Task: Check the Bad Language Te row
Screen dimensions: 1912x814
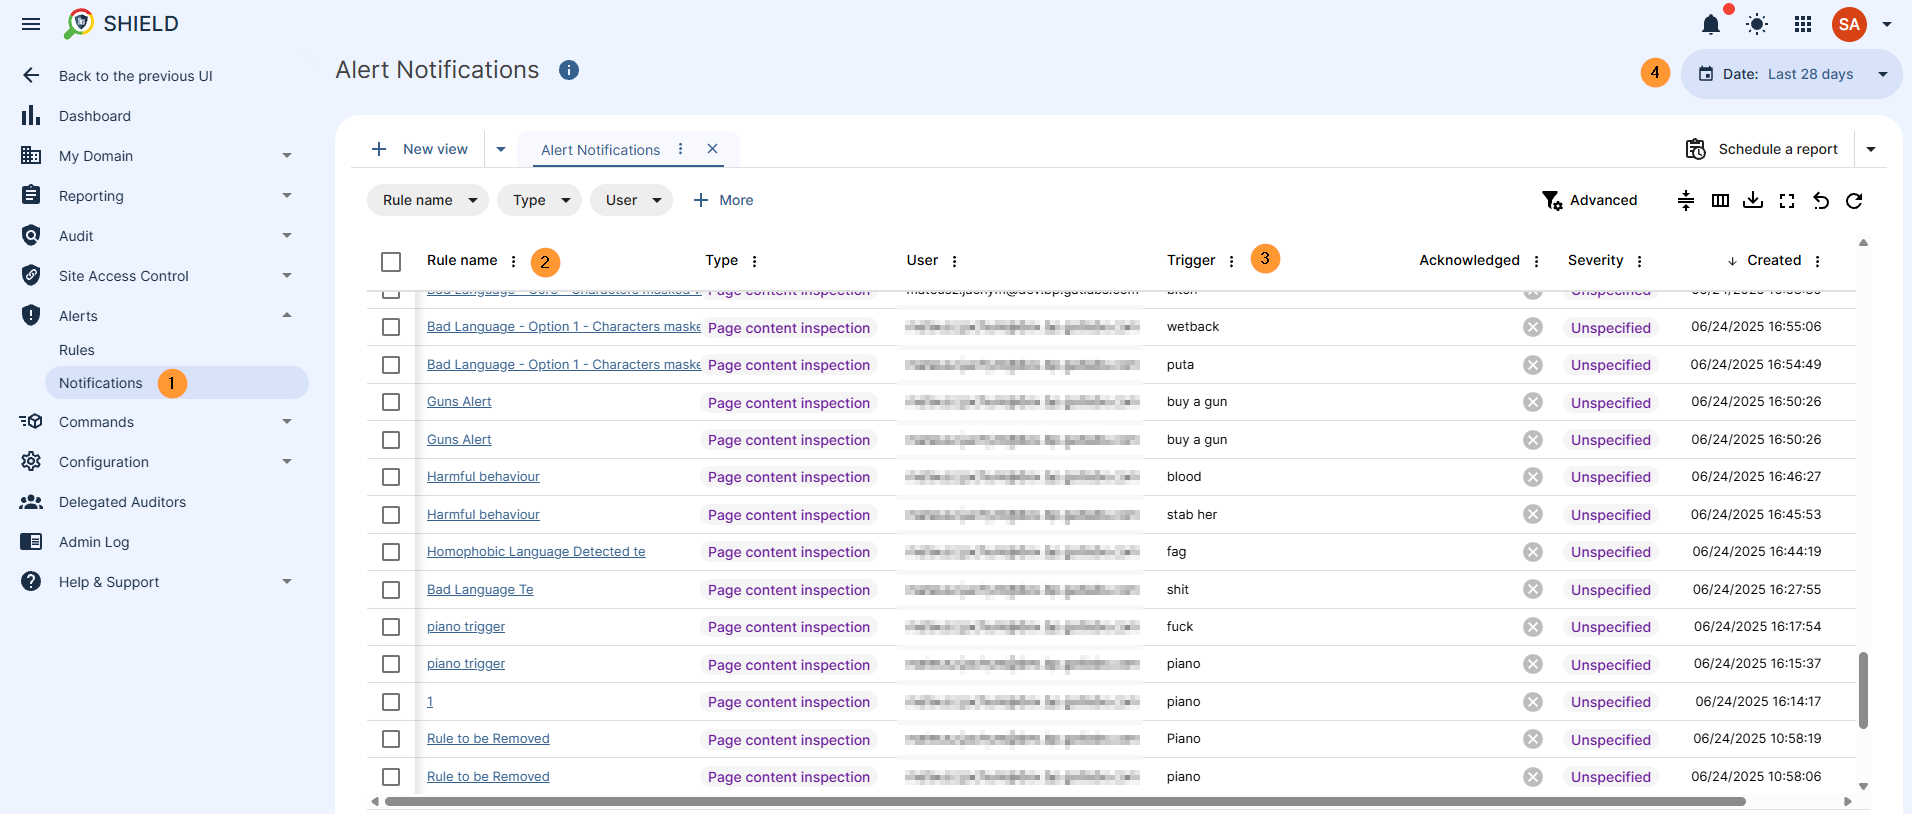Action: 391,590
